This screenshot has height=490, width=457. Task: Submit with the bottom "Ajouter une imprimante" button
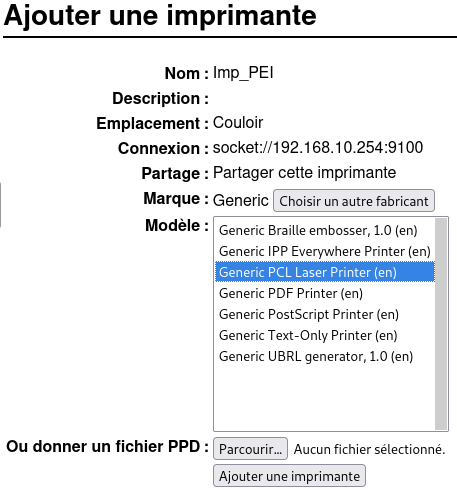[289, 476]
